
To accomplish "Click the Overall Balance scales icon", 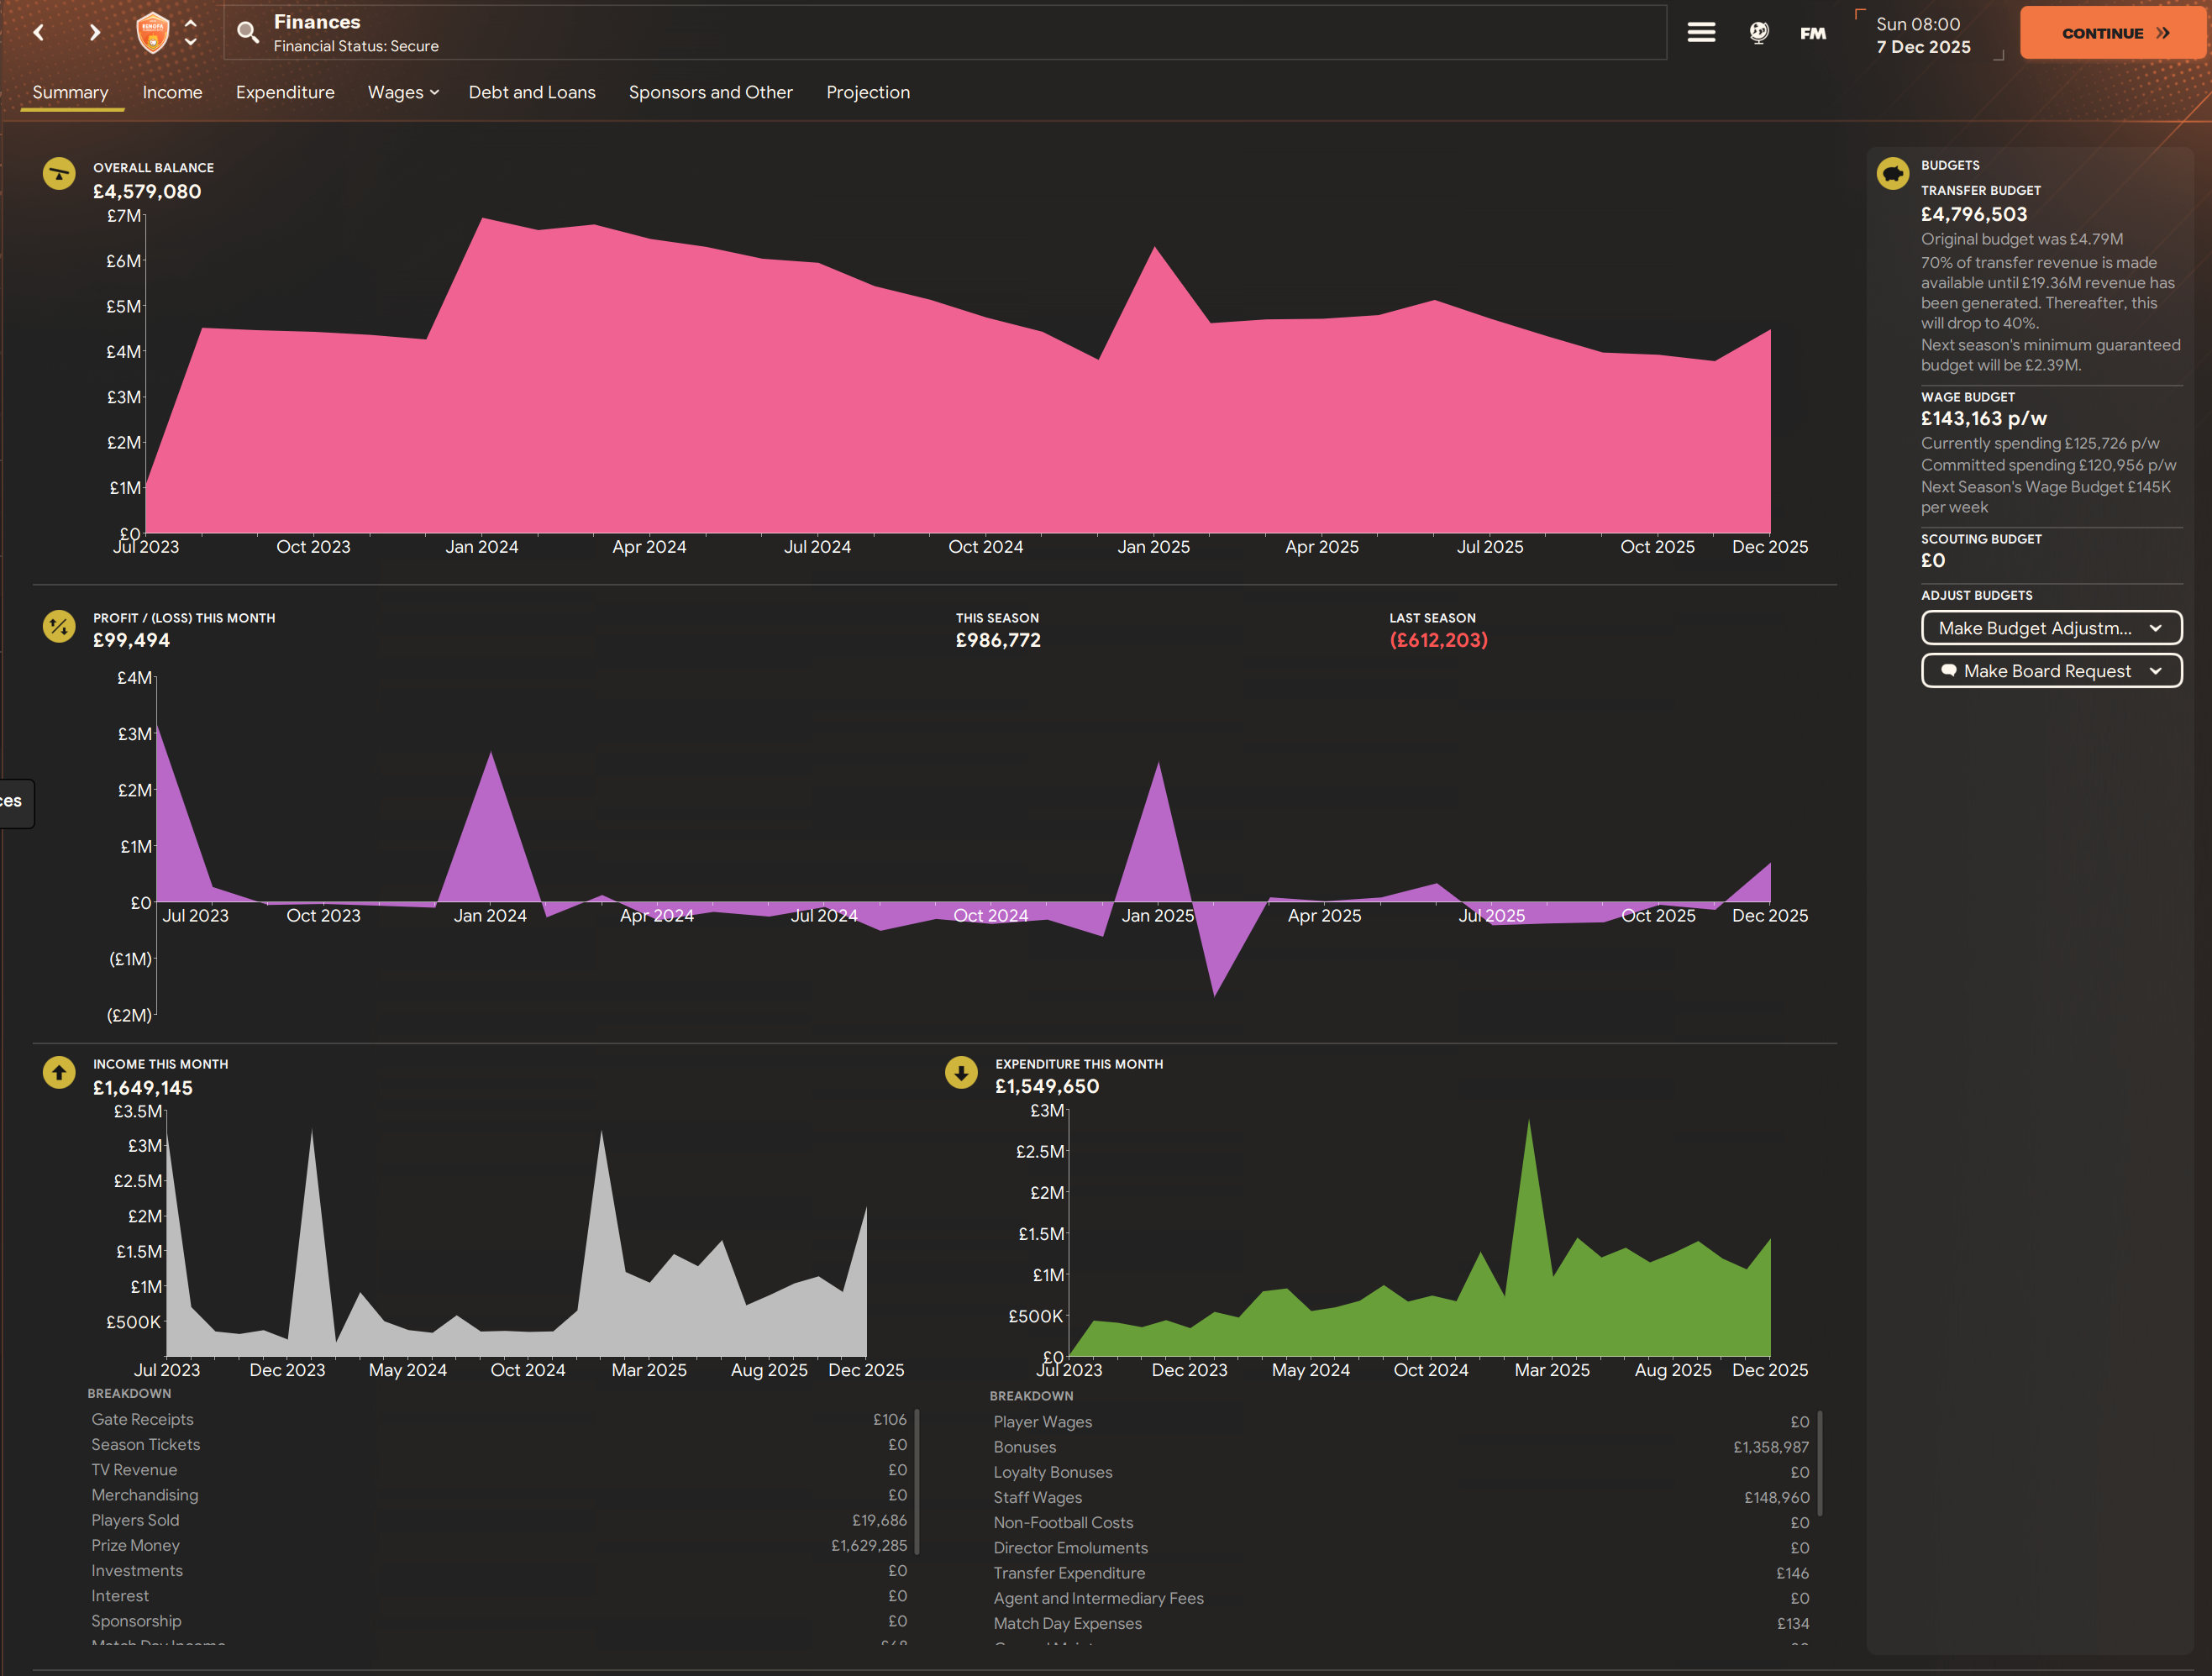I will [x=59, y=174].
